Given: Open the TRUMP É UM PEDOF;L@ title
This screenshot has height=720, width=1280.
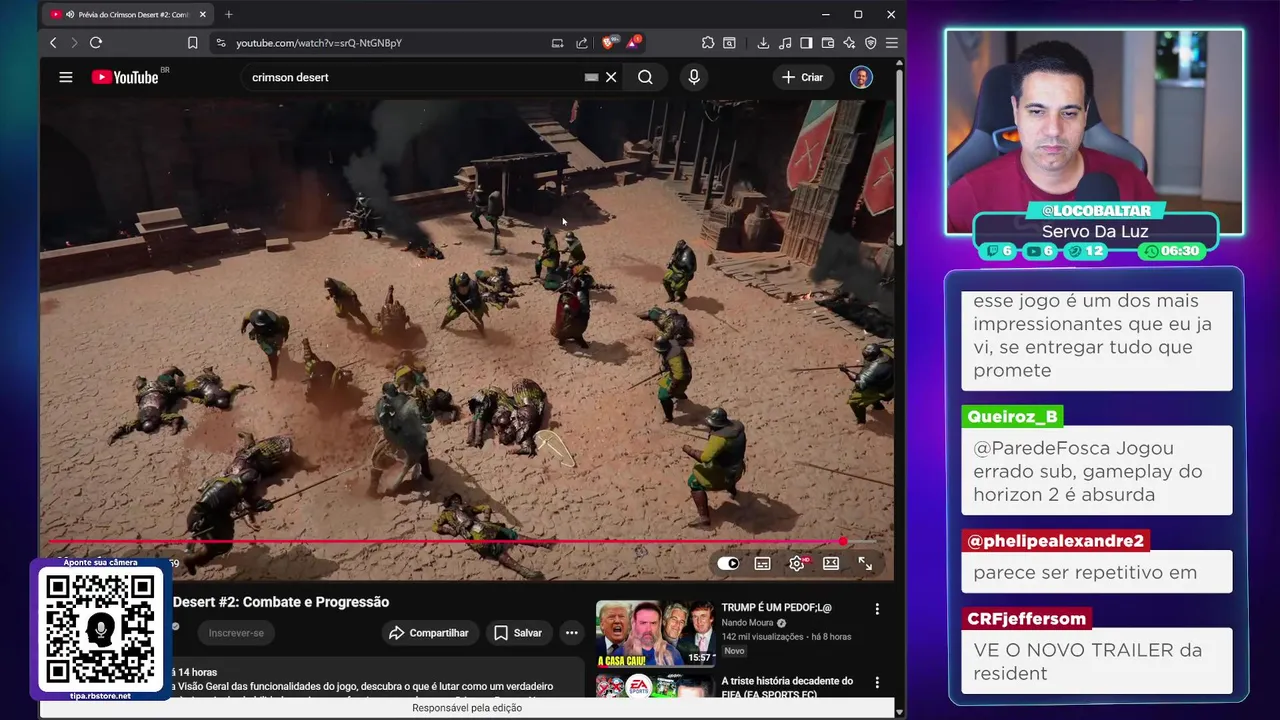Looking at the screenshot, I should (x=777, y=607).
